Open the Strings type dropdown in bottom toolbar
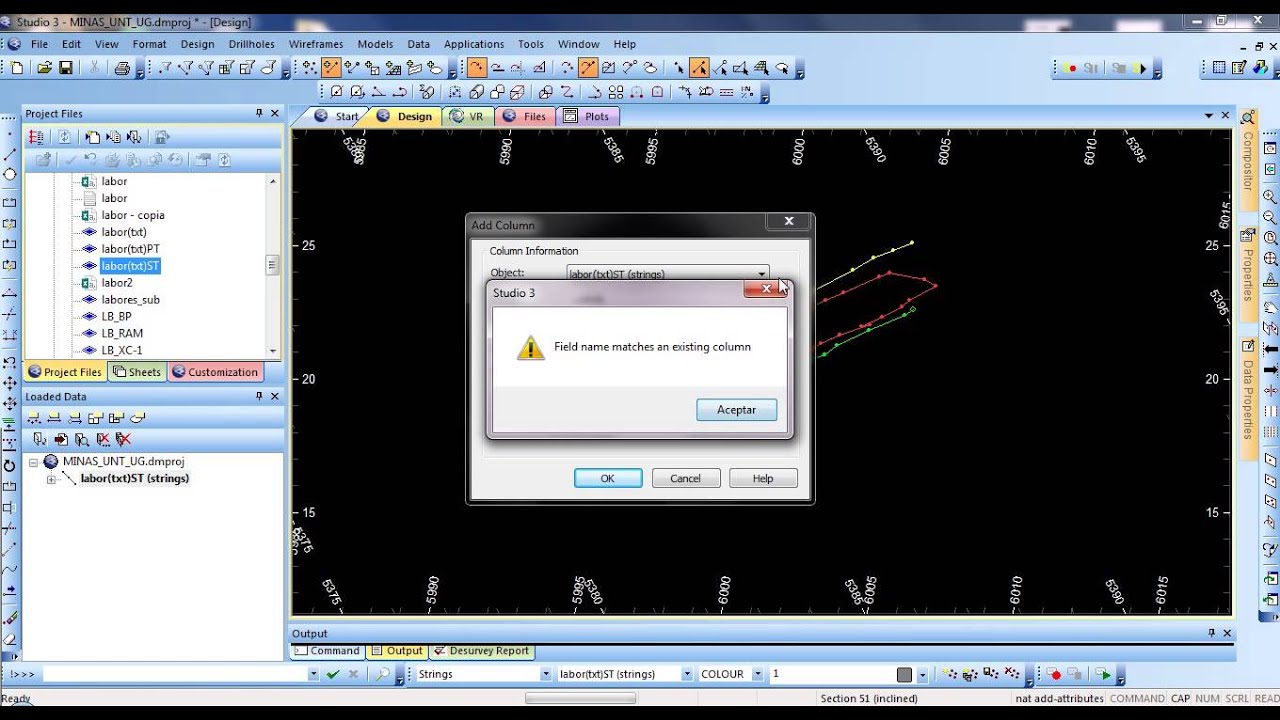The image size is (1280, 720). coord(545,674)
